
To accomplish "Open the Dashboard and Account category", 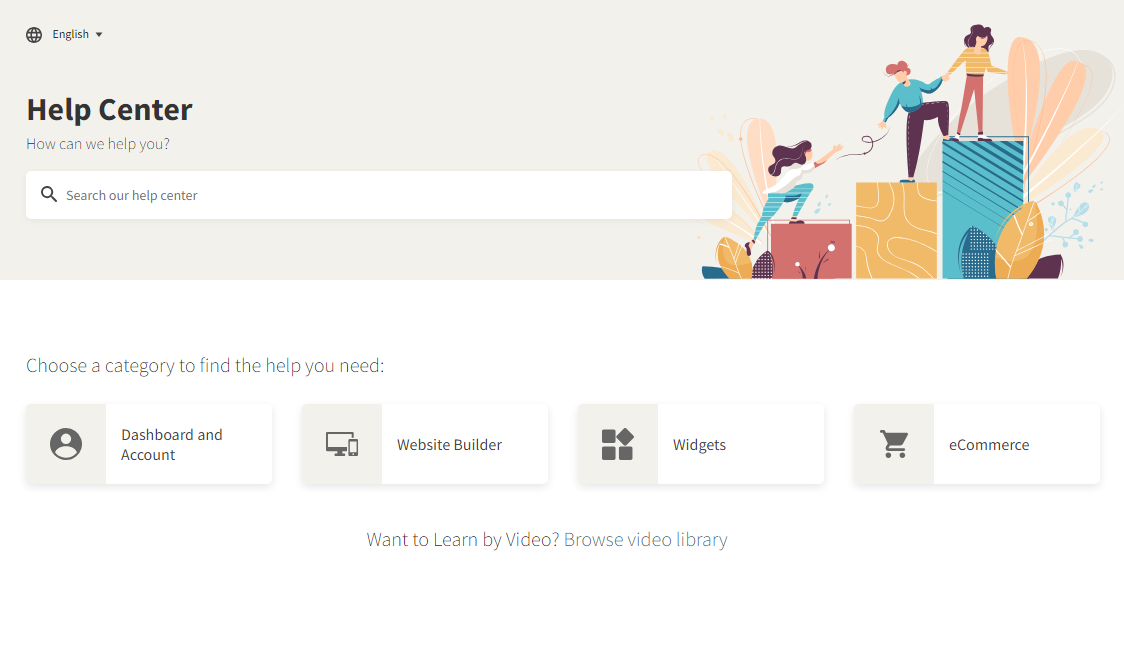I will pos(149,444).
